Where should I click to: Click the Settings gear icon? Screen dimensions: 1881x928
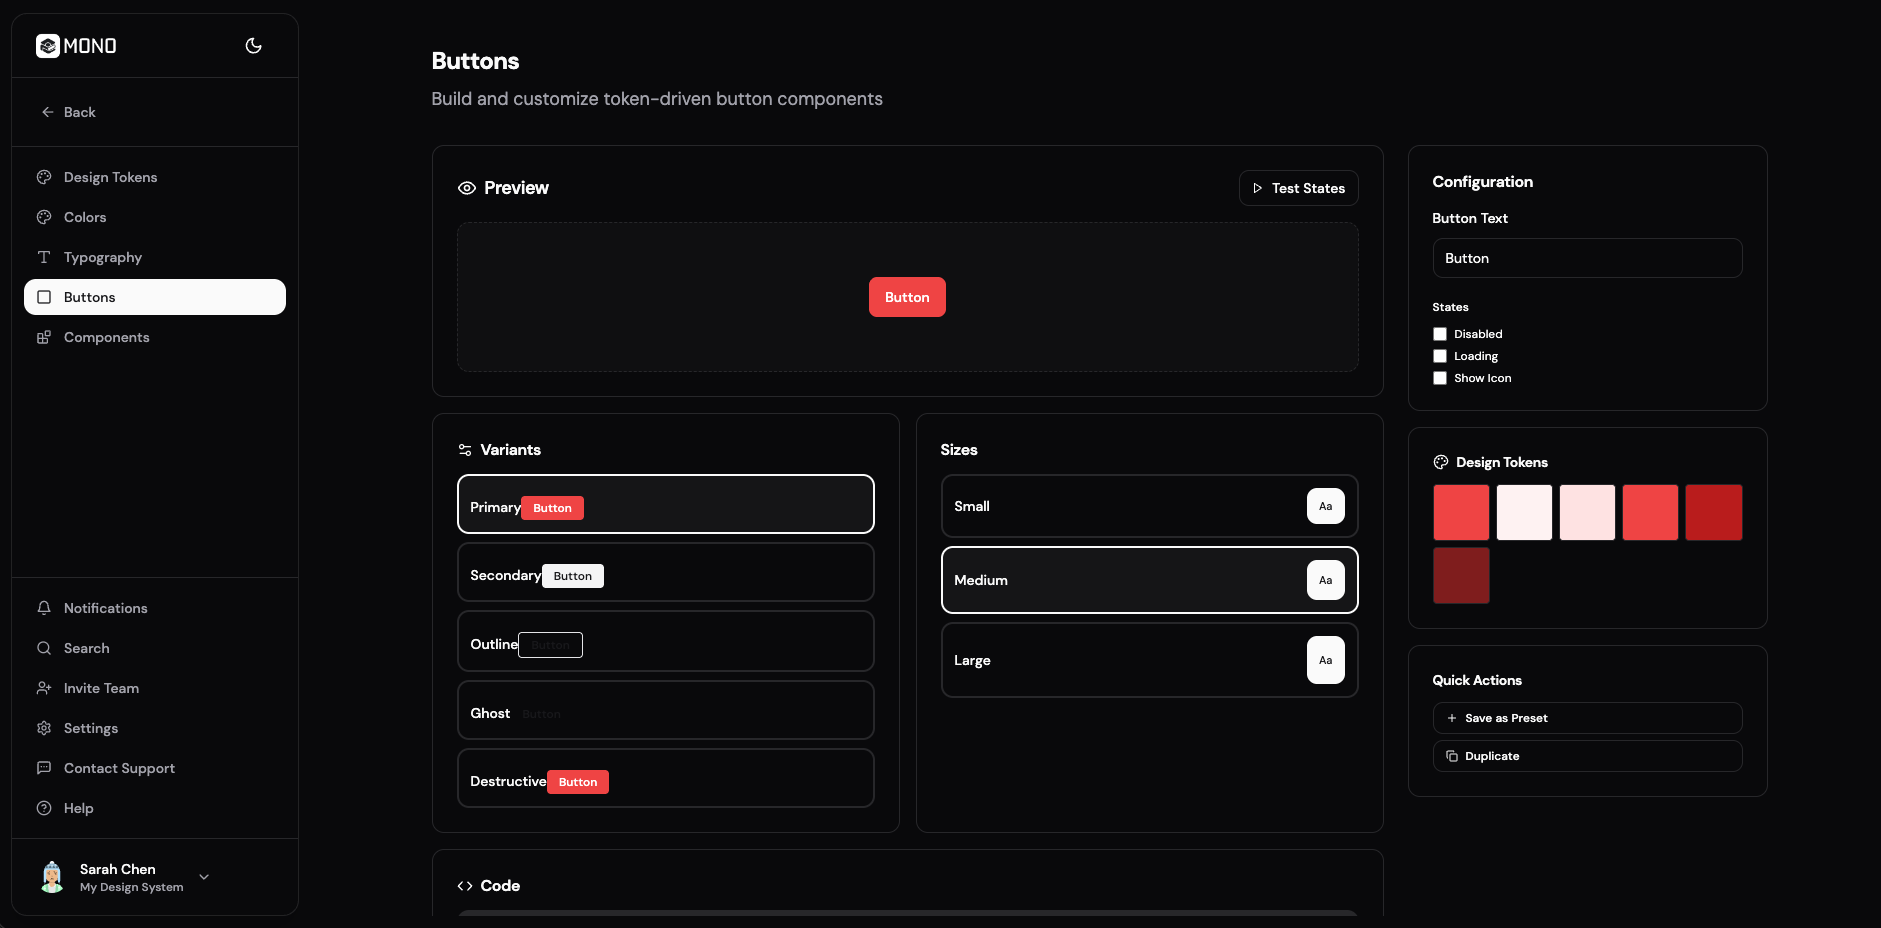click(x=44, y=728)
